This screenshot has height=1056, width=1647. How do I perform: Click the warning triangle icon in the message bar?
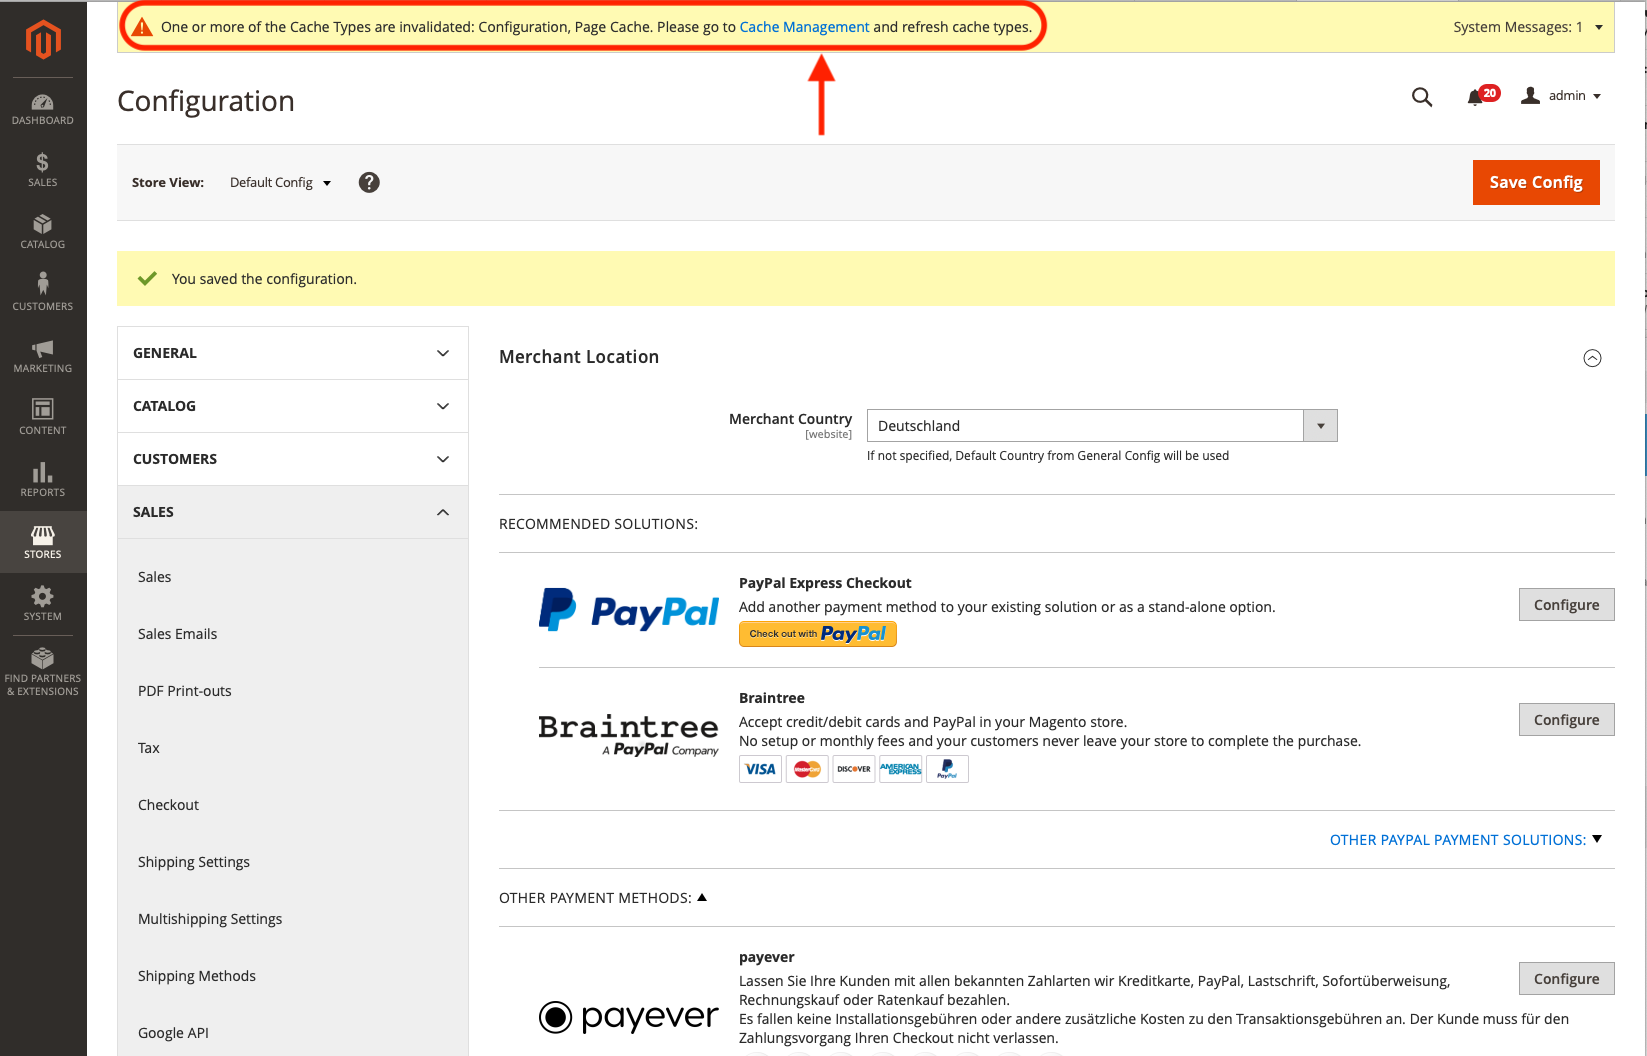tap(142, 27)
